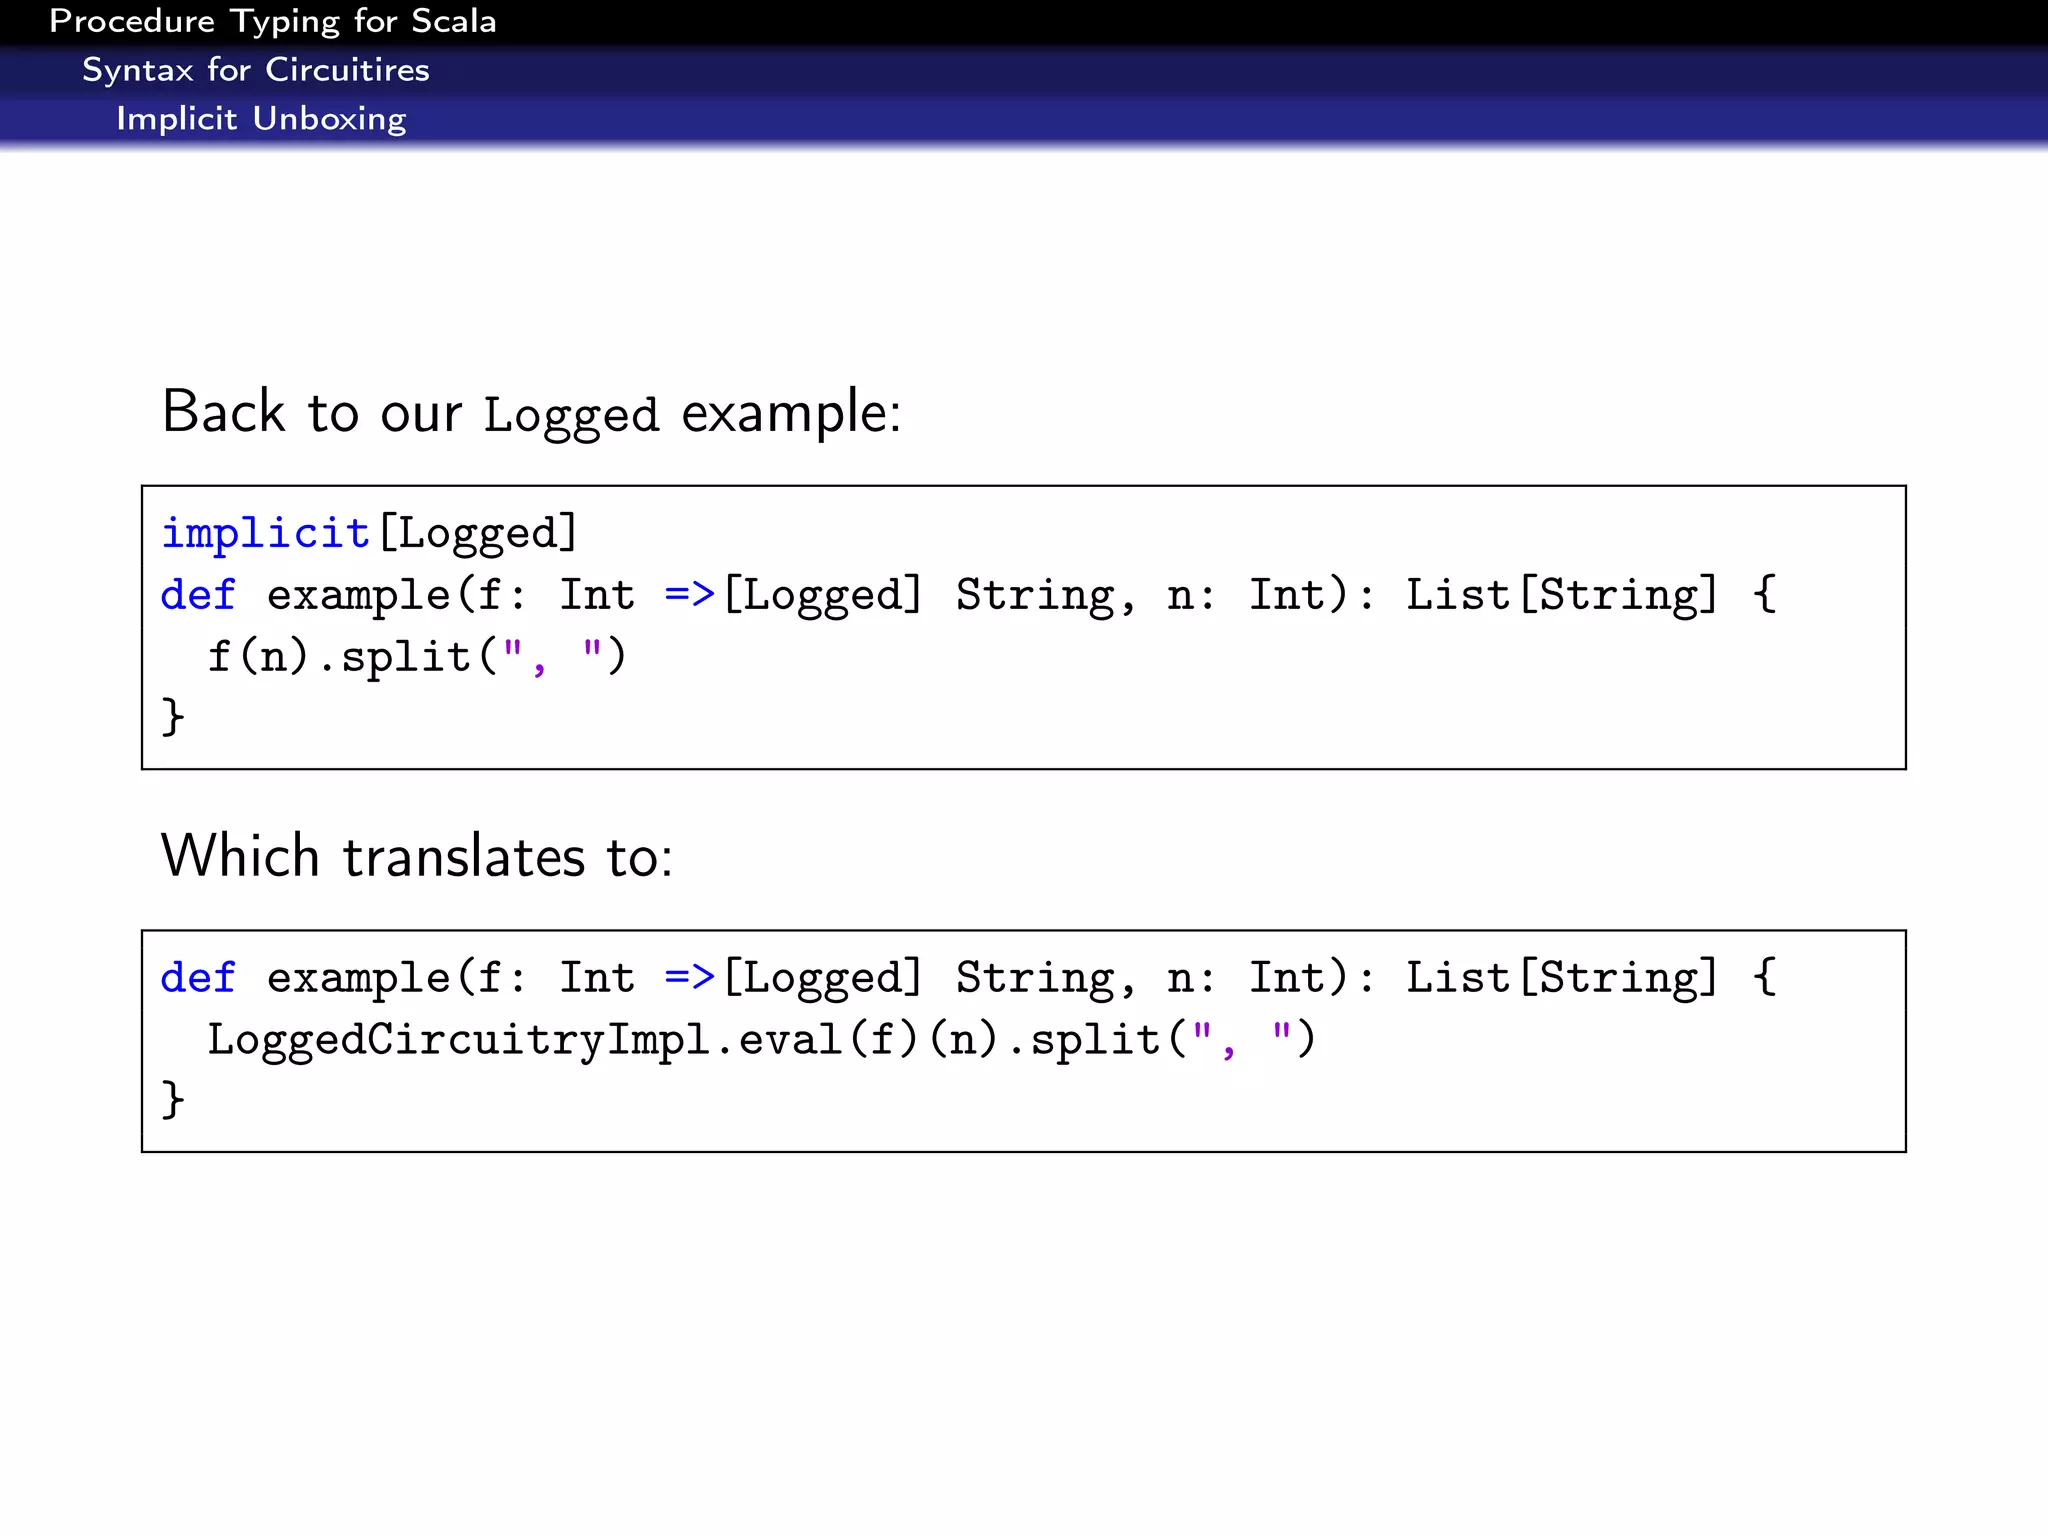Open the "Syntax for Circuitires" section link

255,70
